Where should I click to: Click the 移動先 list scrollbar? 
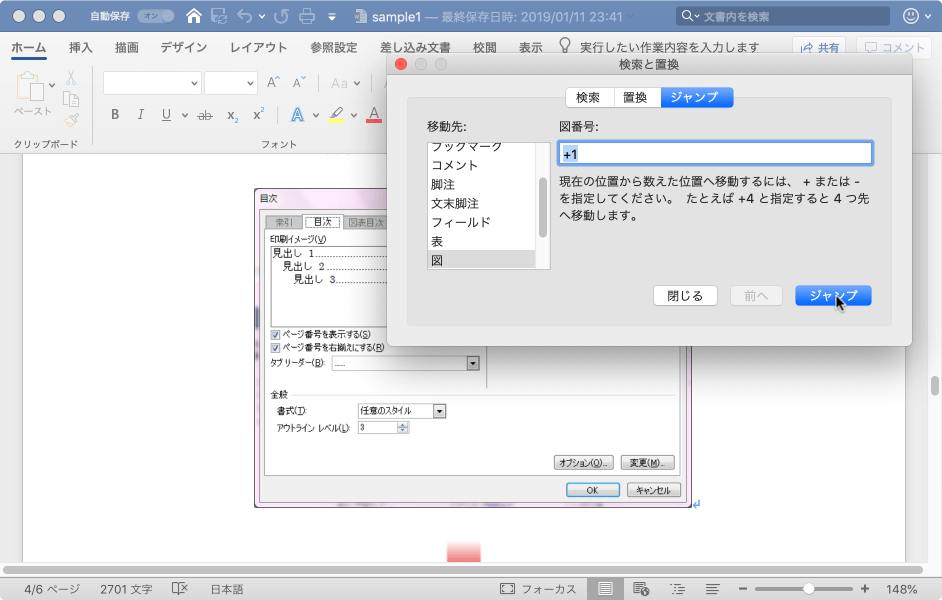[543, 207]
